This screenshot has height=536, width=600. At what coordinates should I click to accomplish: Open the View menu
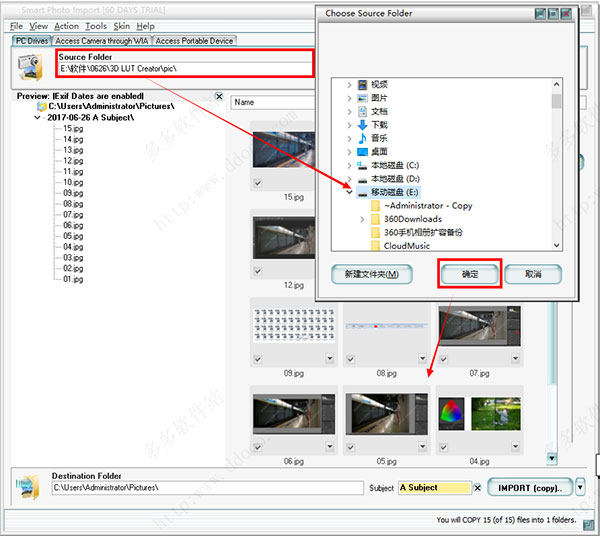[x=39, y=26]
